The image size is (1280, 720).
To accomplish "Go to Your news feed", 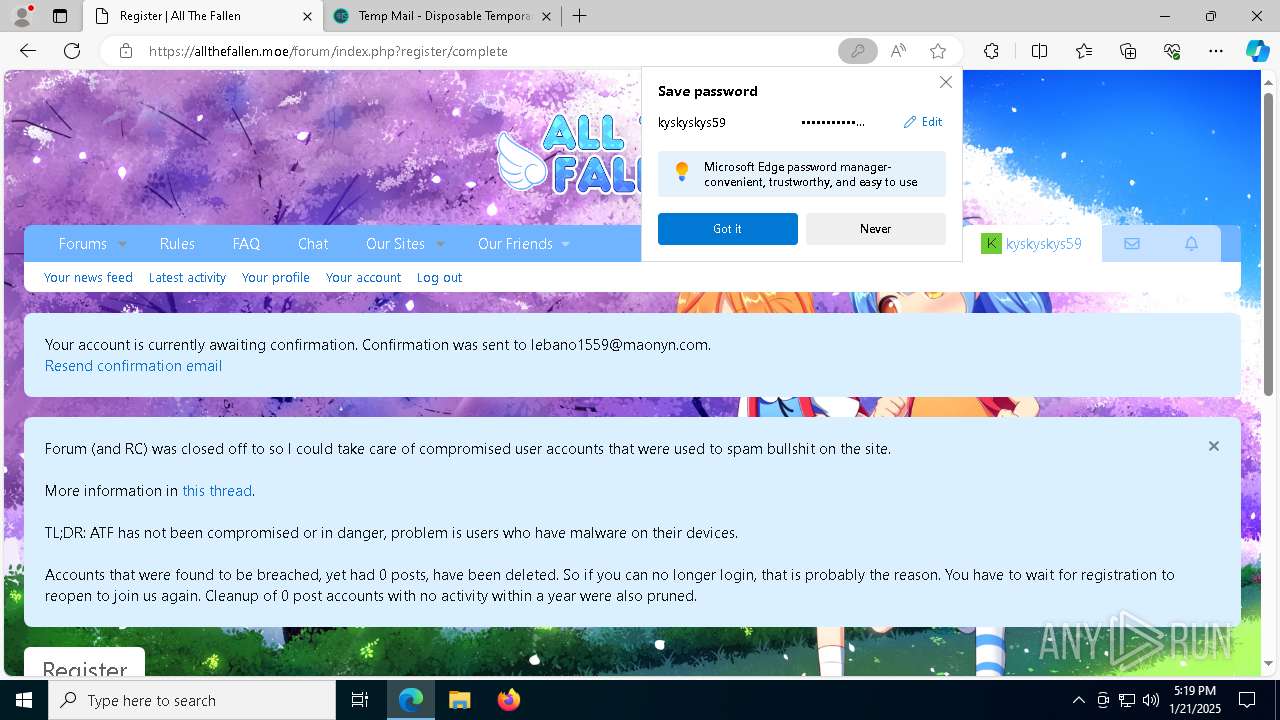I will [x=88, y=277].
